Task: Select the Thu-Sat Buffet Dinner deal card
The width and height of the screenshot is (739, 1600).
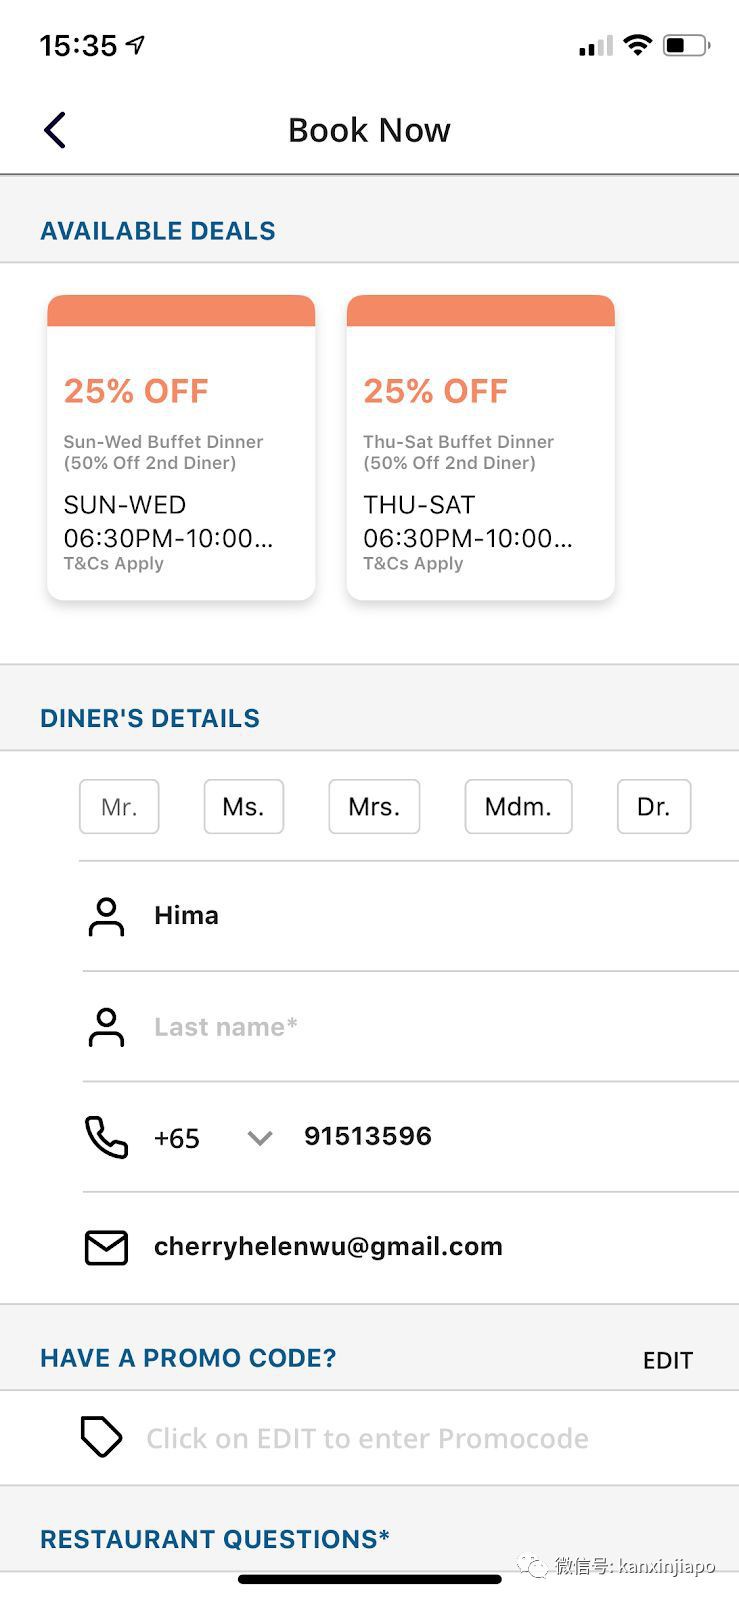Action: (x=480, y=448)
